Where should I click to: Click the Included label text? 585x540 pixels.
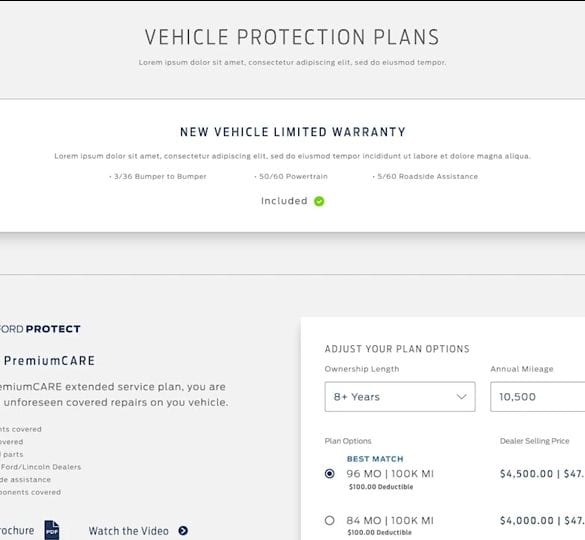284,201
